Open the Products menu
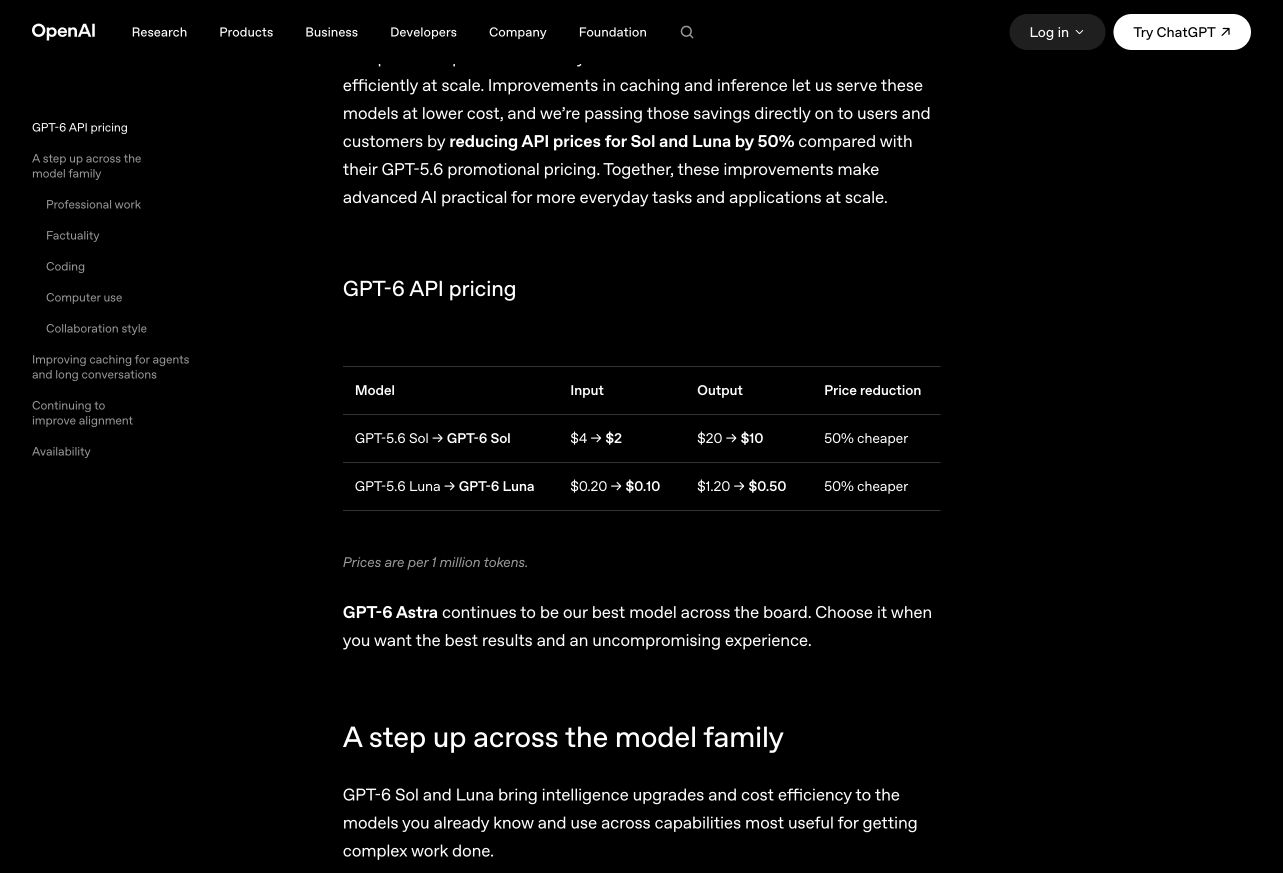 (246, 32)
